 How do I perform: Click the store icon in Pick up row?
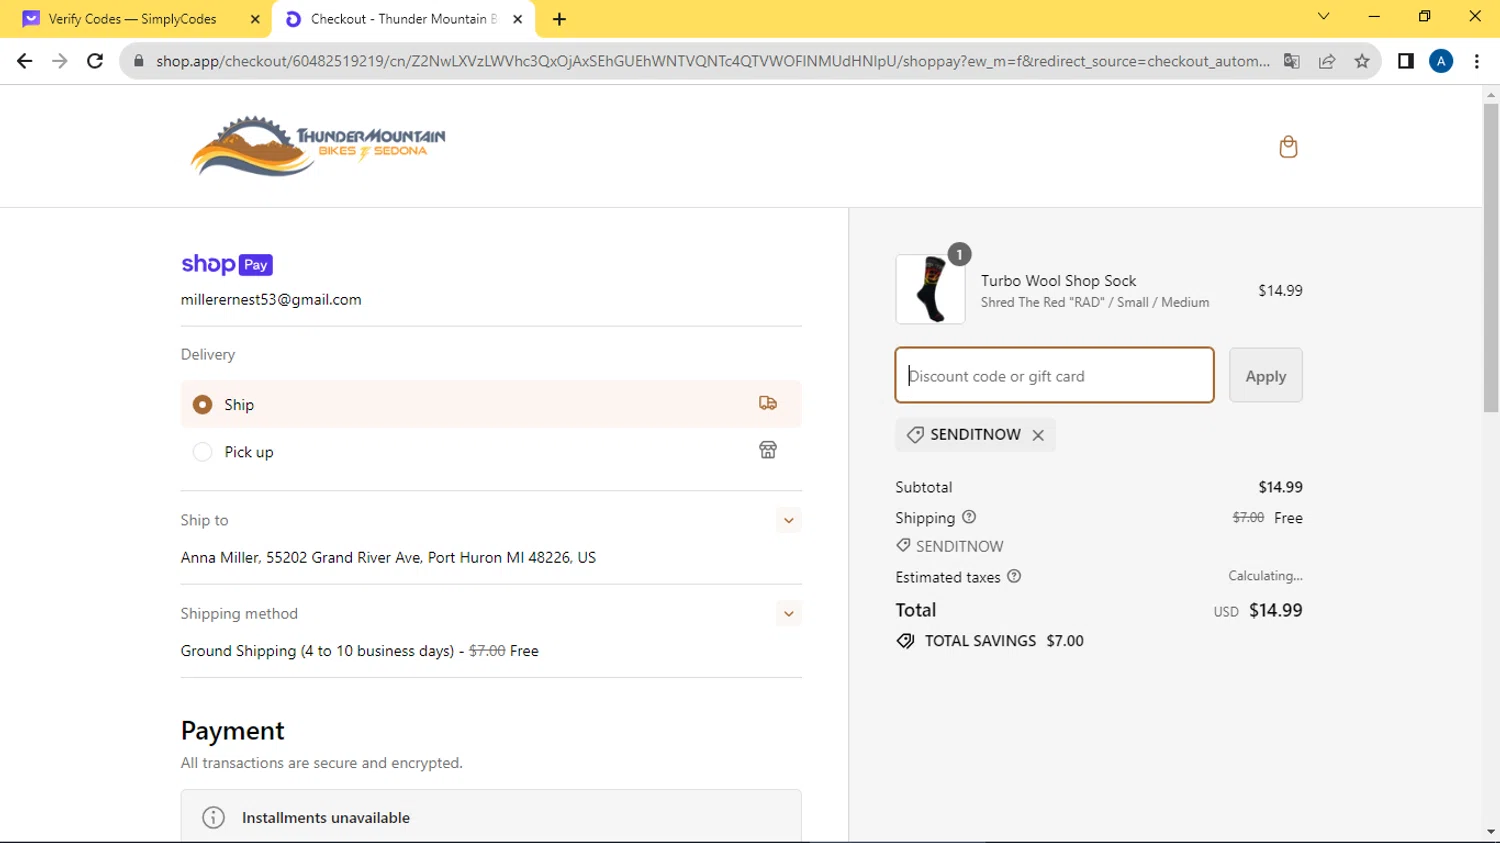pyautogui.click(x=768, y=450)
